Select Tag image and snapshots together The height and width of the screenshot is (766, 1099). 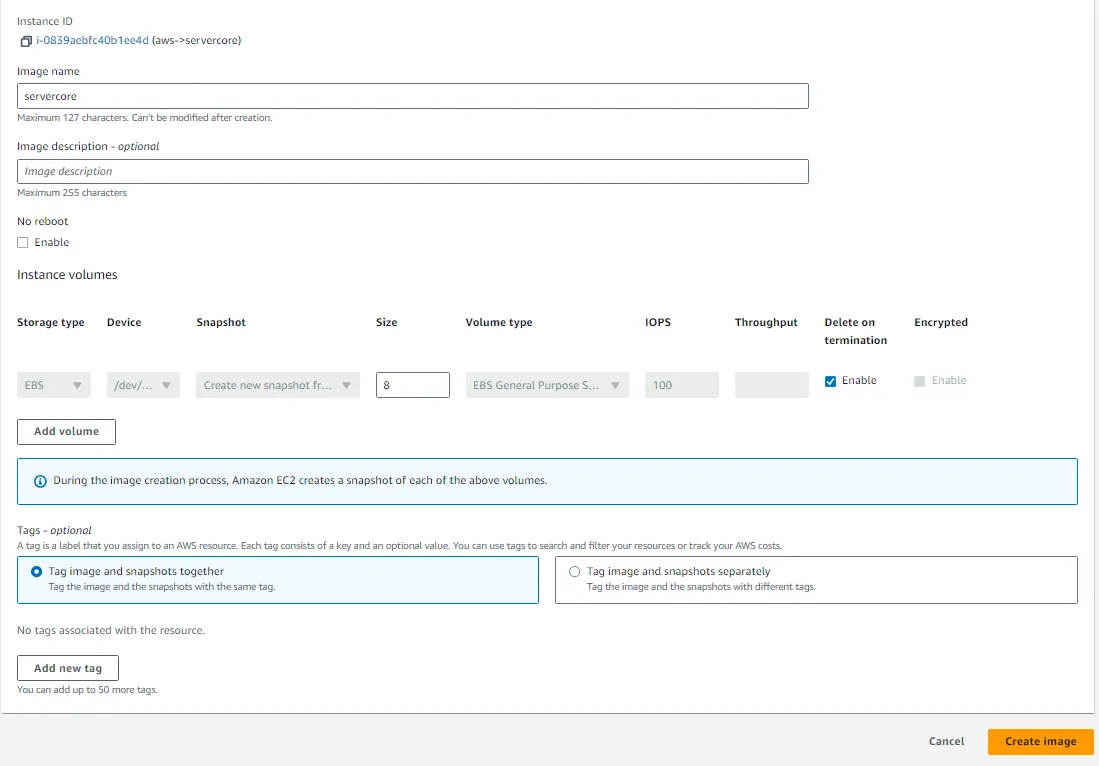[37, 572]
